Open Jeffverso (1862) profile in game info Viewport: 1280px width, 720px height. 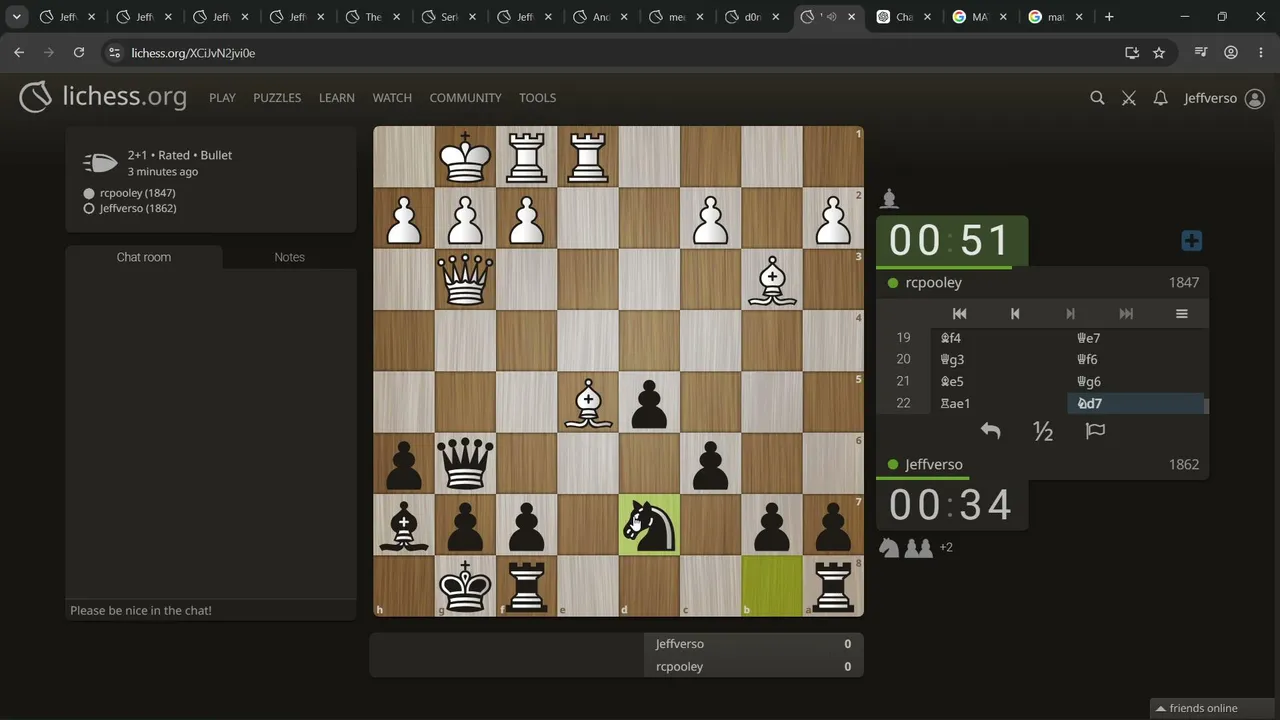click(x=137, y=208)
